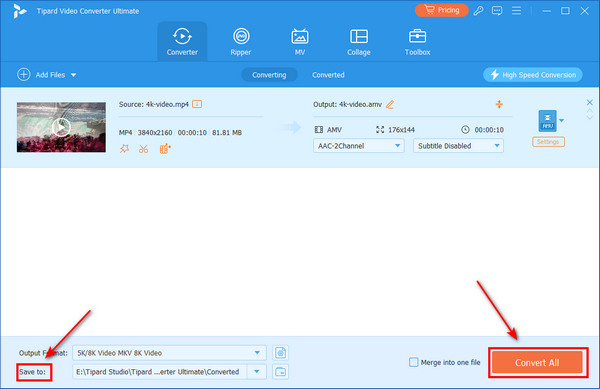Move file down in list

[x=590, y=117]
